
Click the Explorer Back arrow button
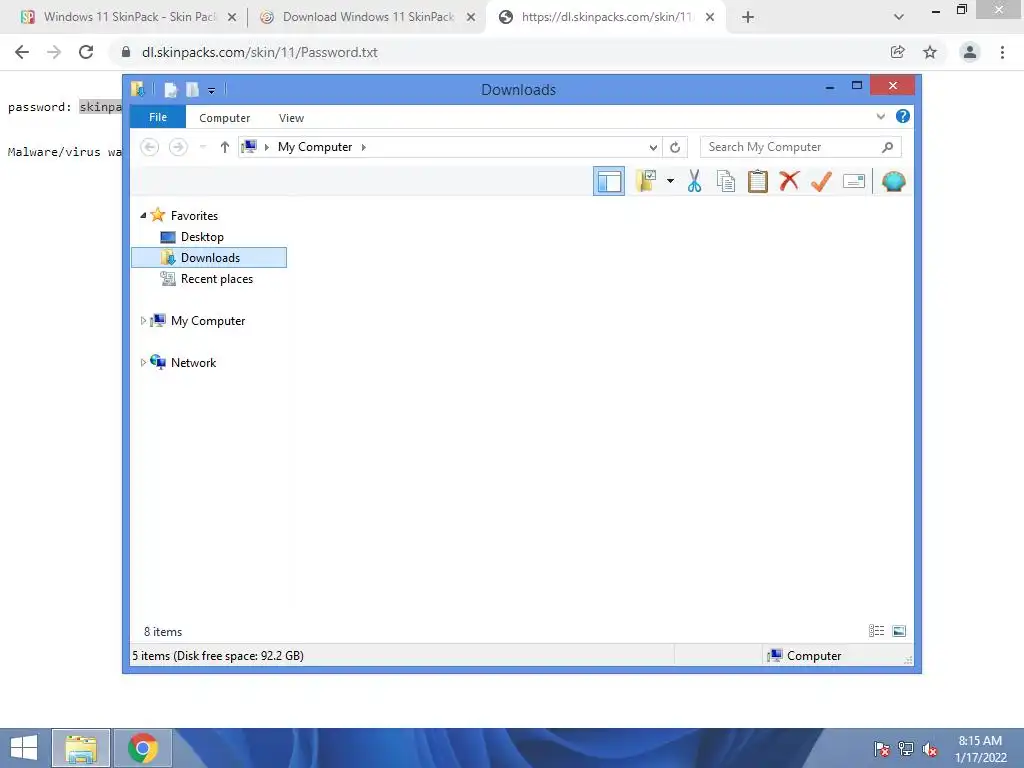point(150,147)
